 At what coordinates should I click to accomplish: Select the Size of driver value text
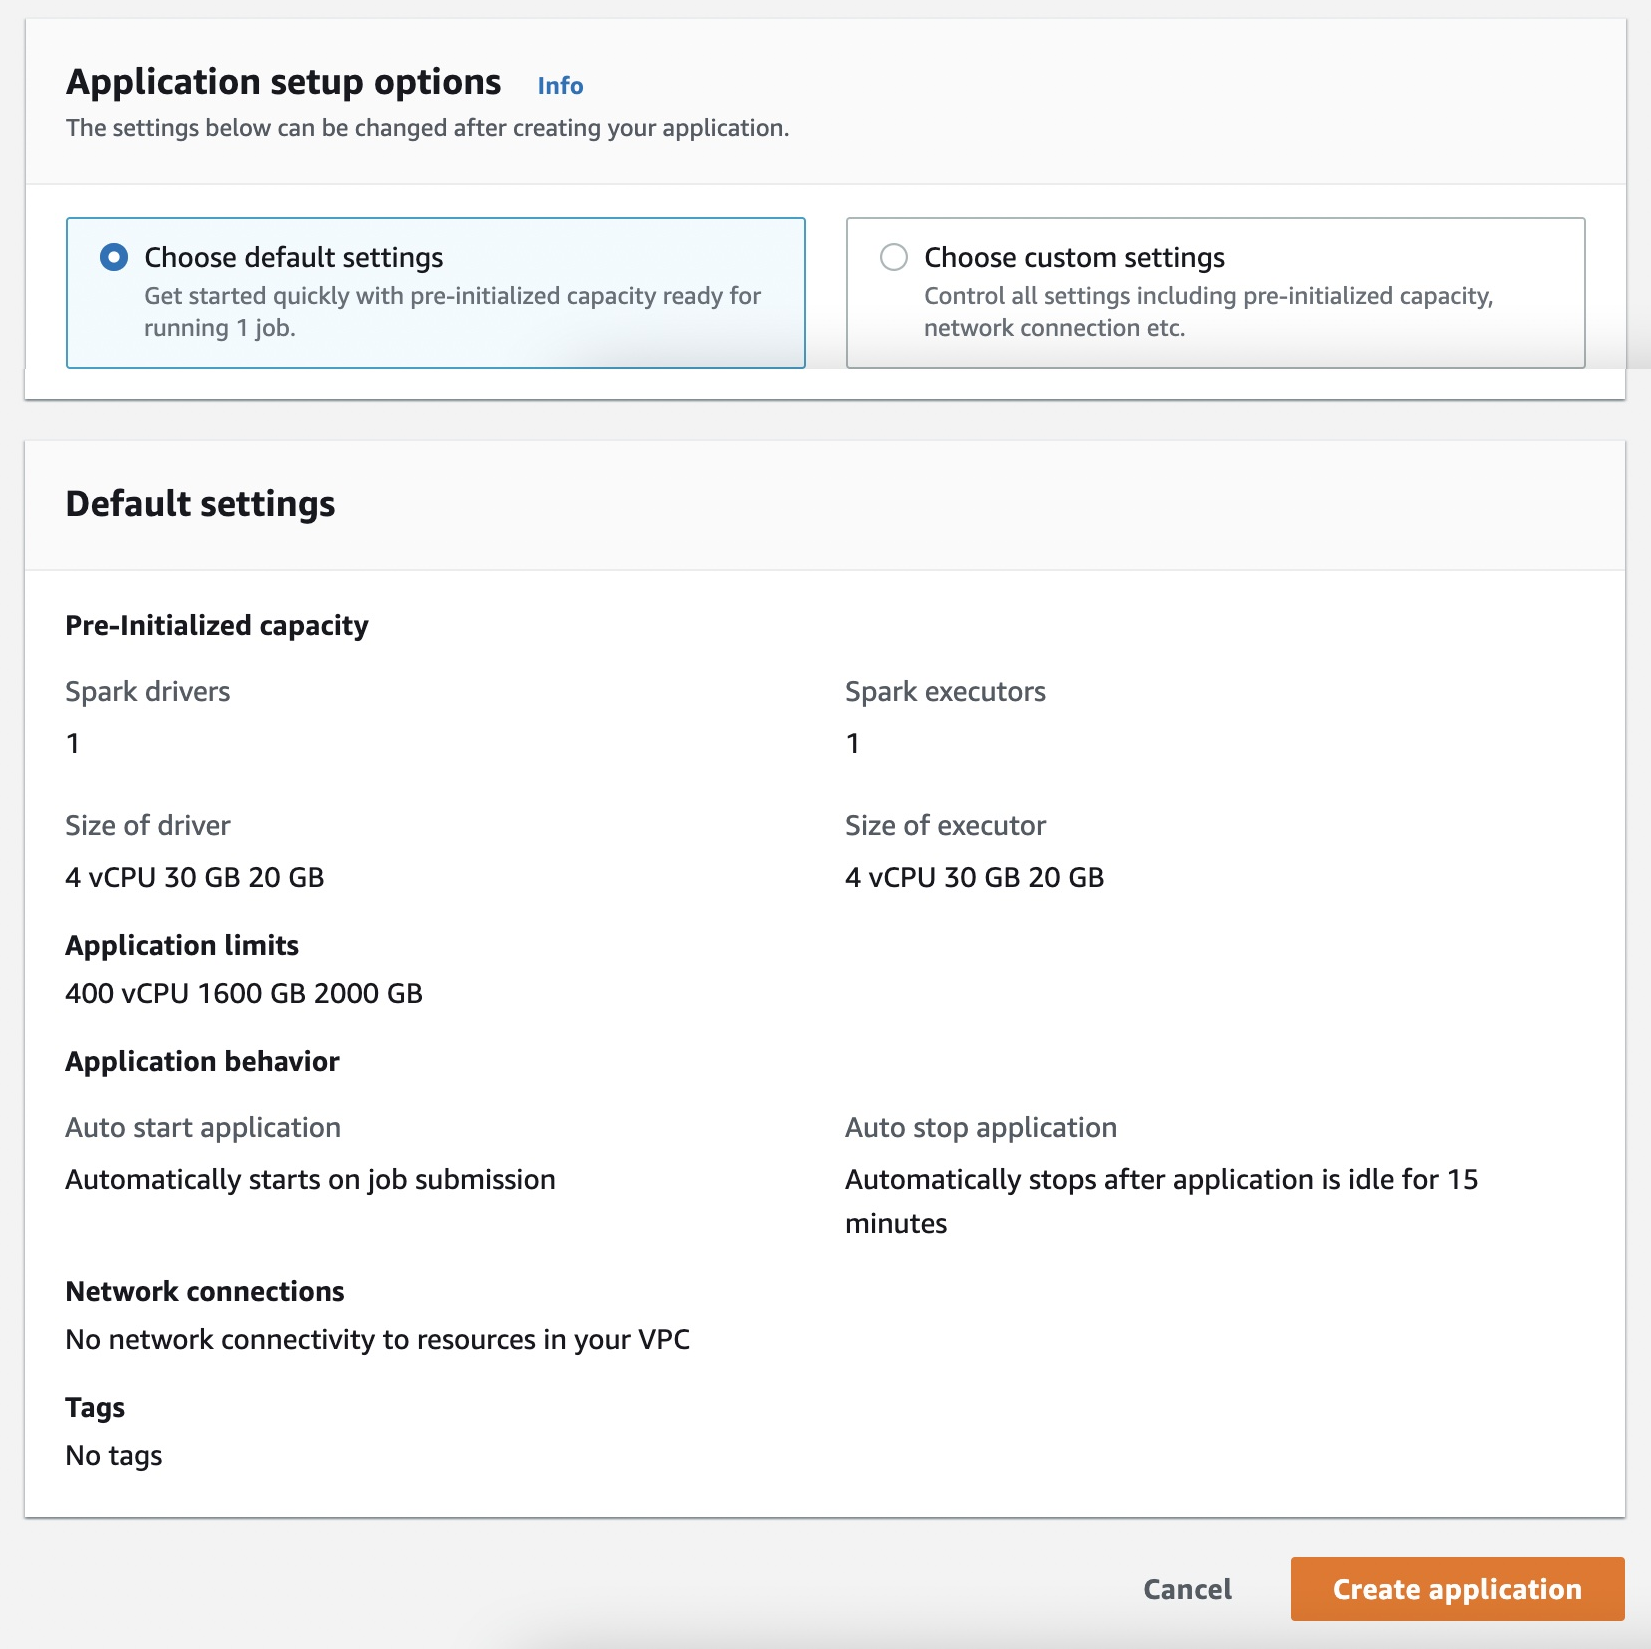[x=194, y=877]
